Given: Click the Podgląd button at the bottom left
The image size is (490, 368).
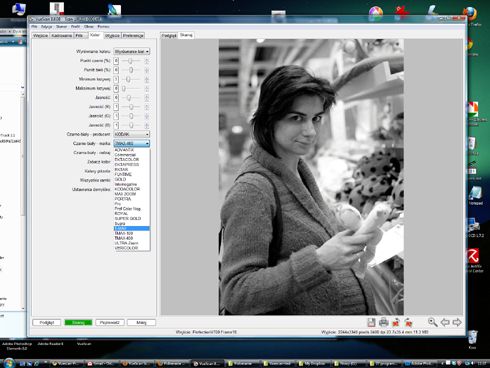Looking at the screenshot, I should [x=47, y=323].
